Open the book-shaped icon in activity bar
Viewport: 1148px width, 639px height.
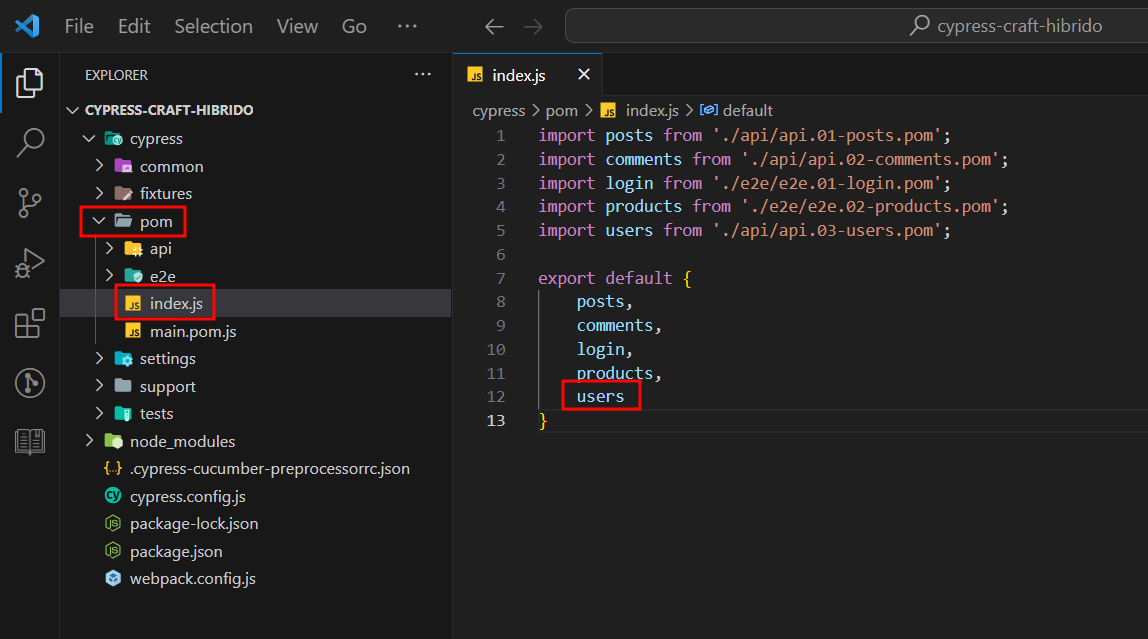tap(29, 441)
